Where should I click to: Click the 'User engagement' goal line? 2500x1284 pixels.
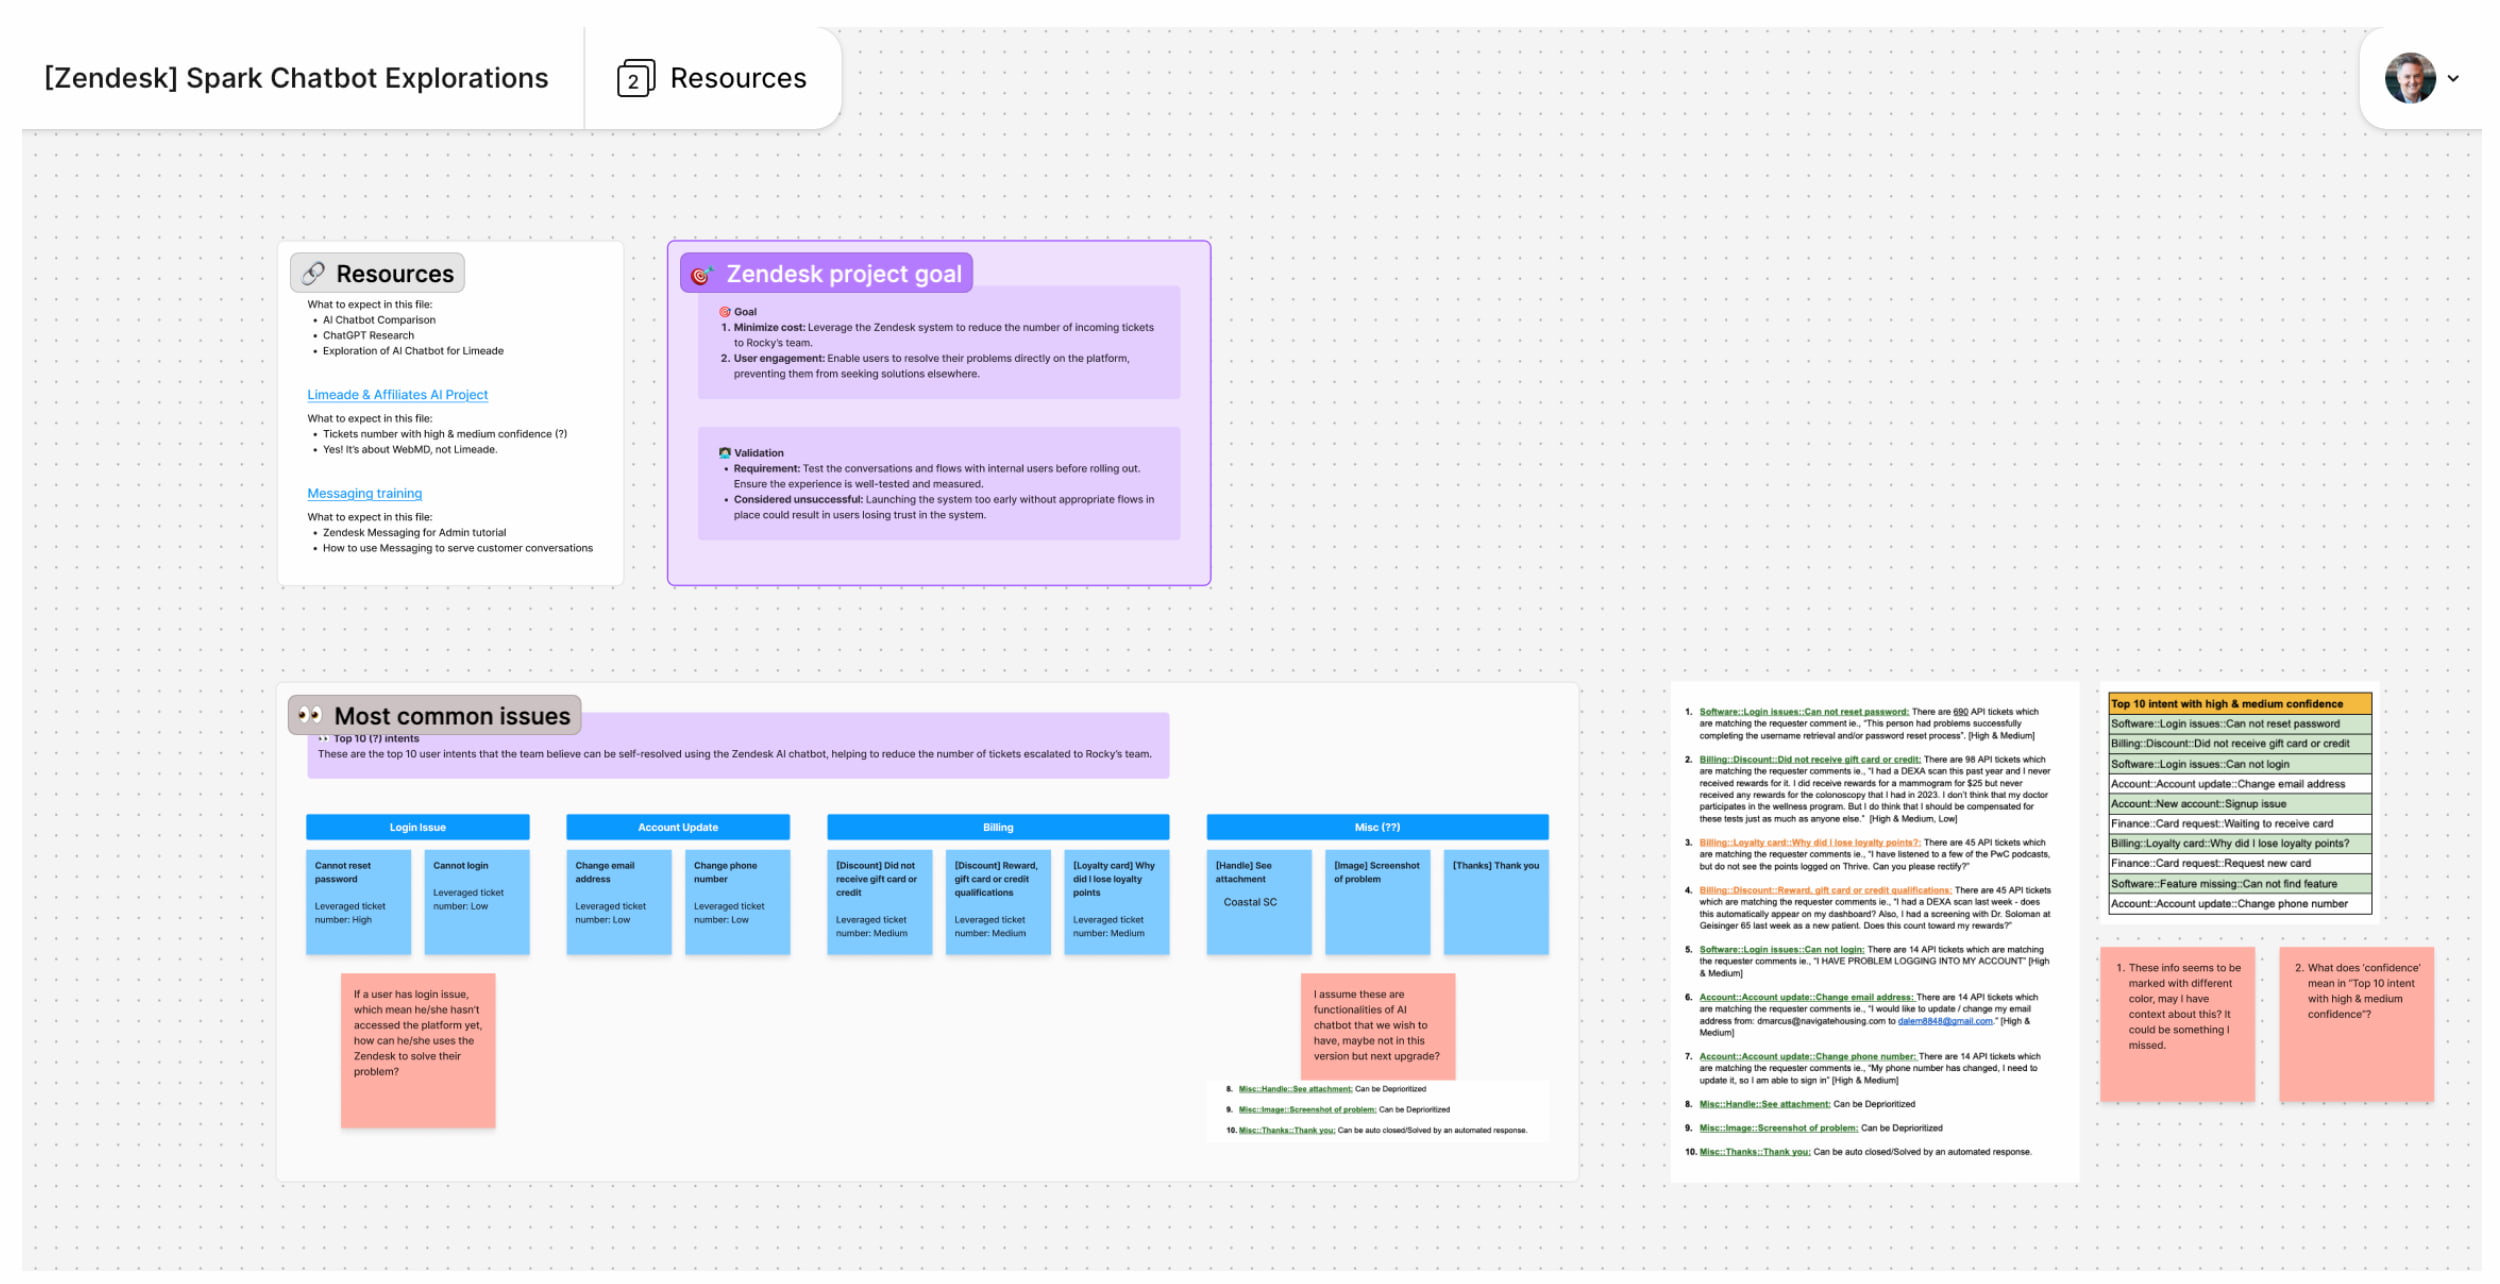point(931,366)
